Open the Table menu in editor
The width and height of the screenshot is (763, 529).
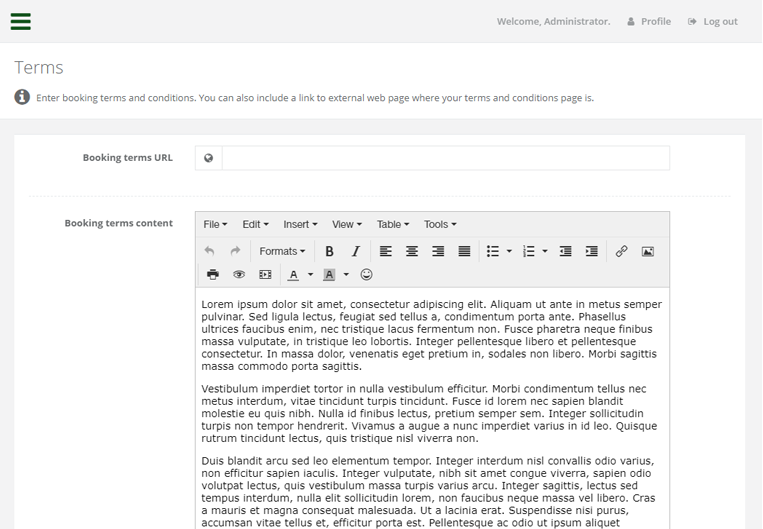click(x=393, y=224)
